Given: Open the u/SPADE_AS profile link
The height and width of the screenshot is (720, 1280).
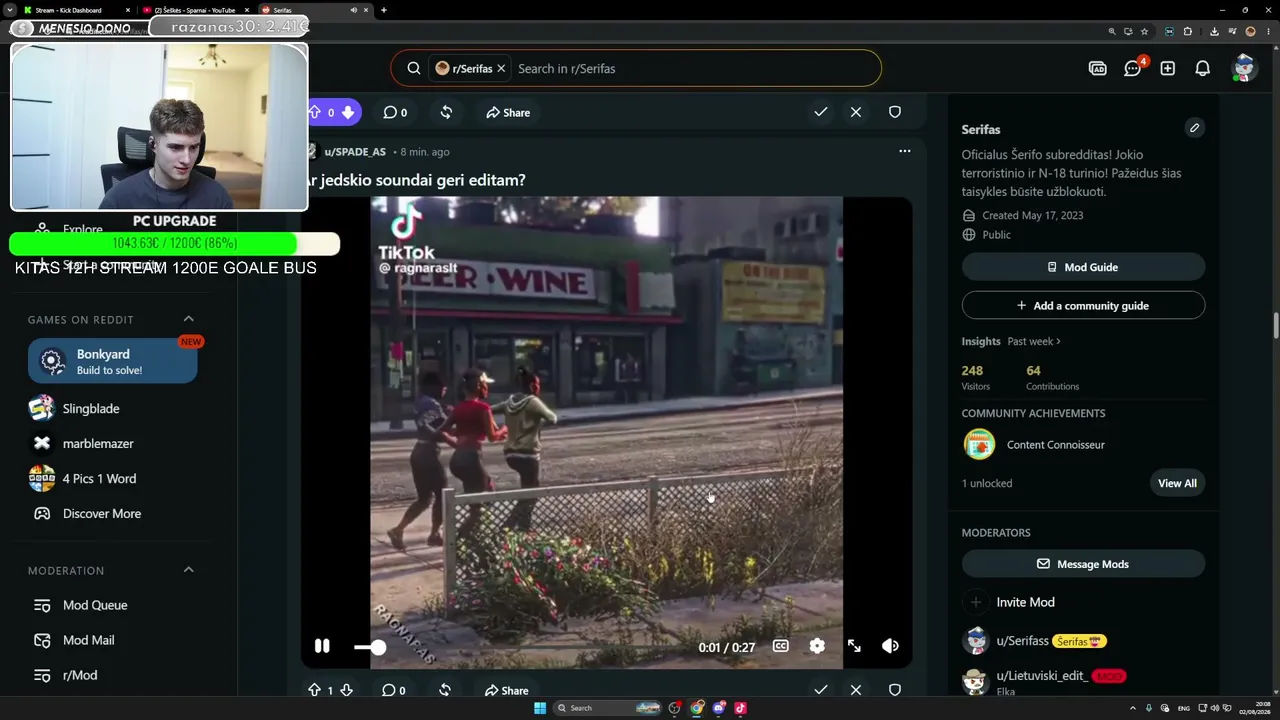Looking at the screenshot, I should click(355, 152).
